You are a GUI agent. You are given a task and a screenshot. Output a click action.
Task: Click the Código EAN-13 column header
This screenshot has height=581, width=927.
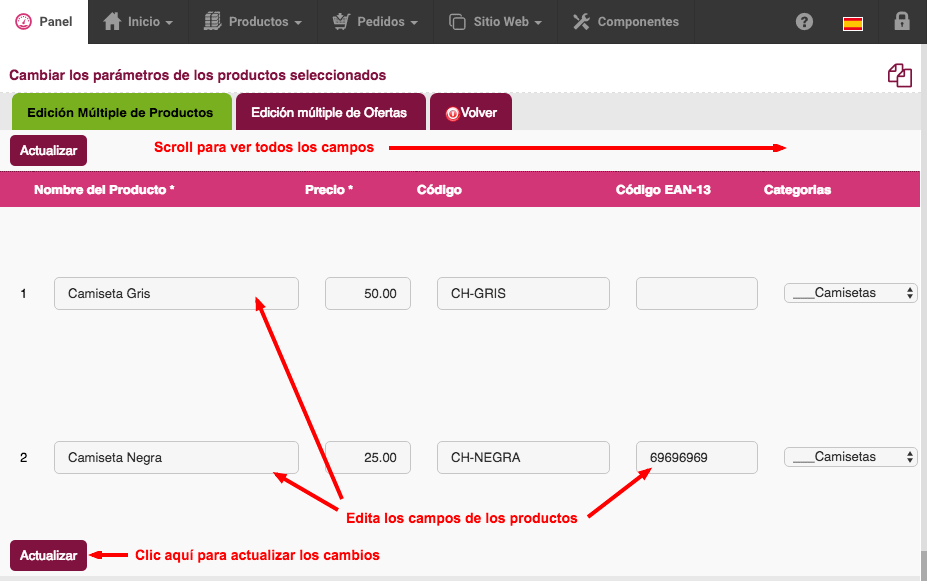coord(663,190)
